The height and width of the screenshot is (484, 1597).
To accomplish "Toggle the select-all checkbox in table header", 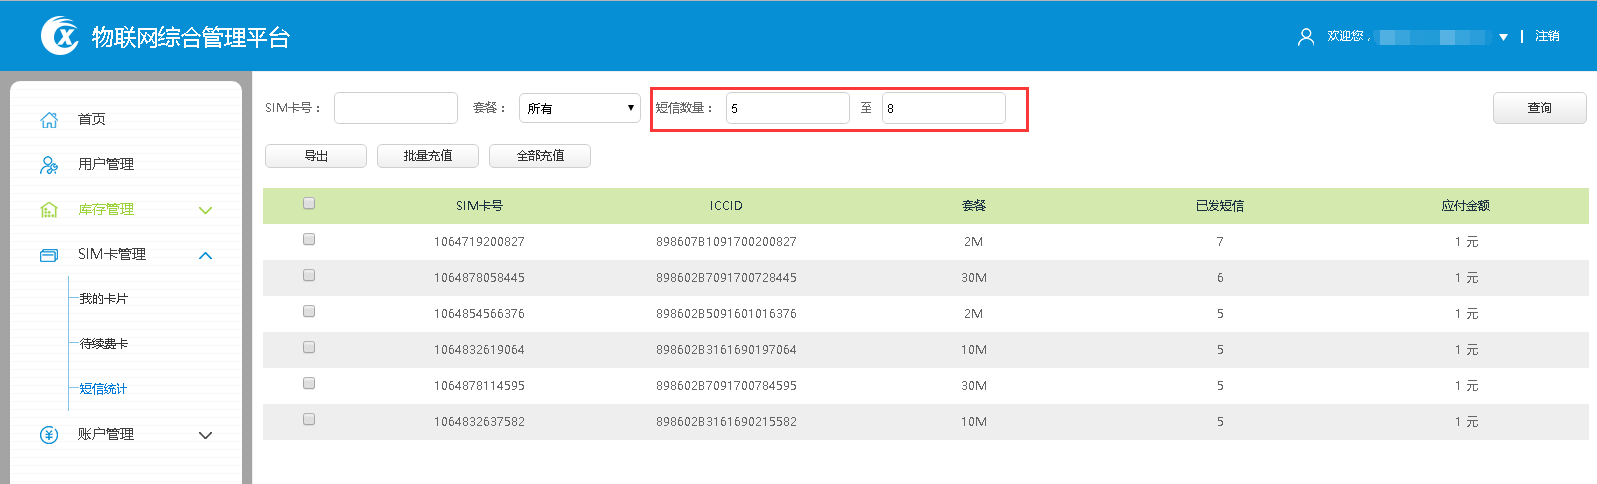I will pyautogui.click(x=309, y=204).
